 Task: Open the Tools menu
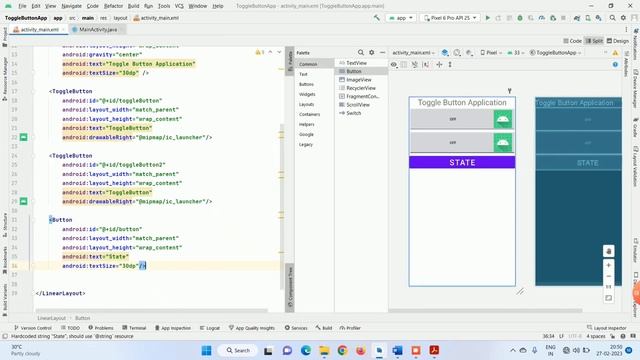click(x=164, y=6)
